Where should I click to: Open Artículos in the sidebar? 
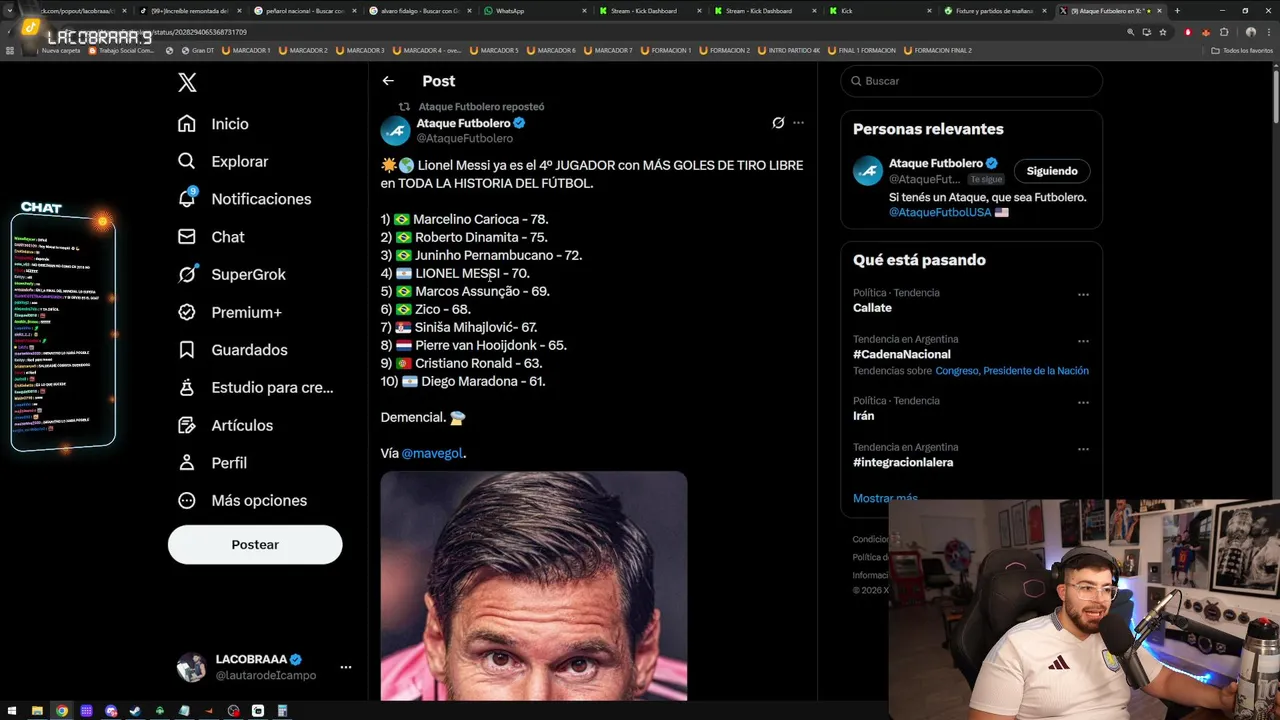225,425
